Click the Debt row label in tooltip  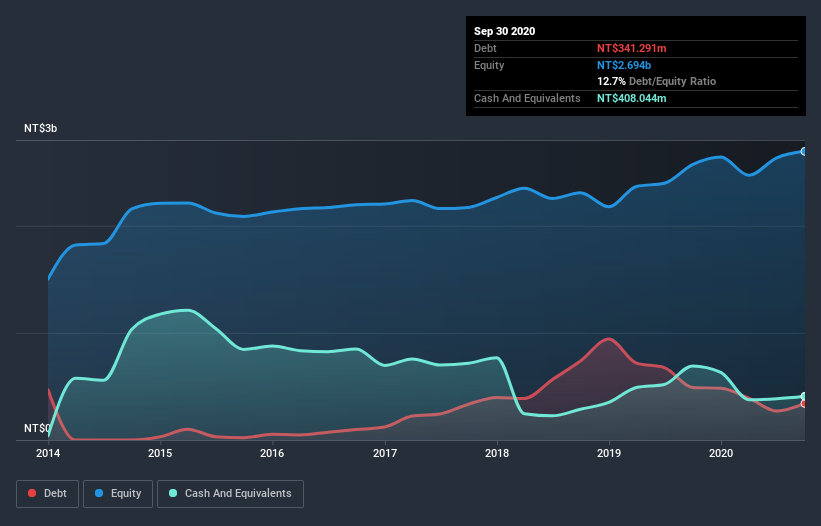point(485,48)
